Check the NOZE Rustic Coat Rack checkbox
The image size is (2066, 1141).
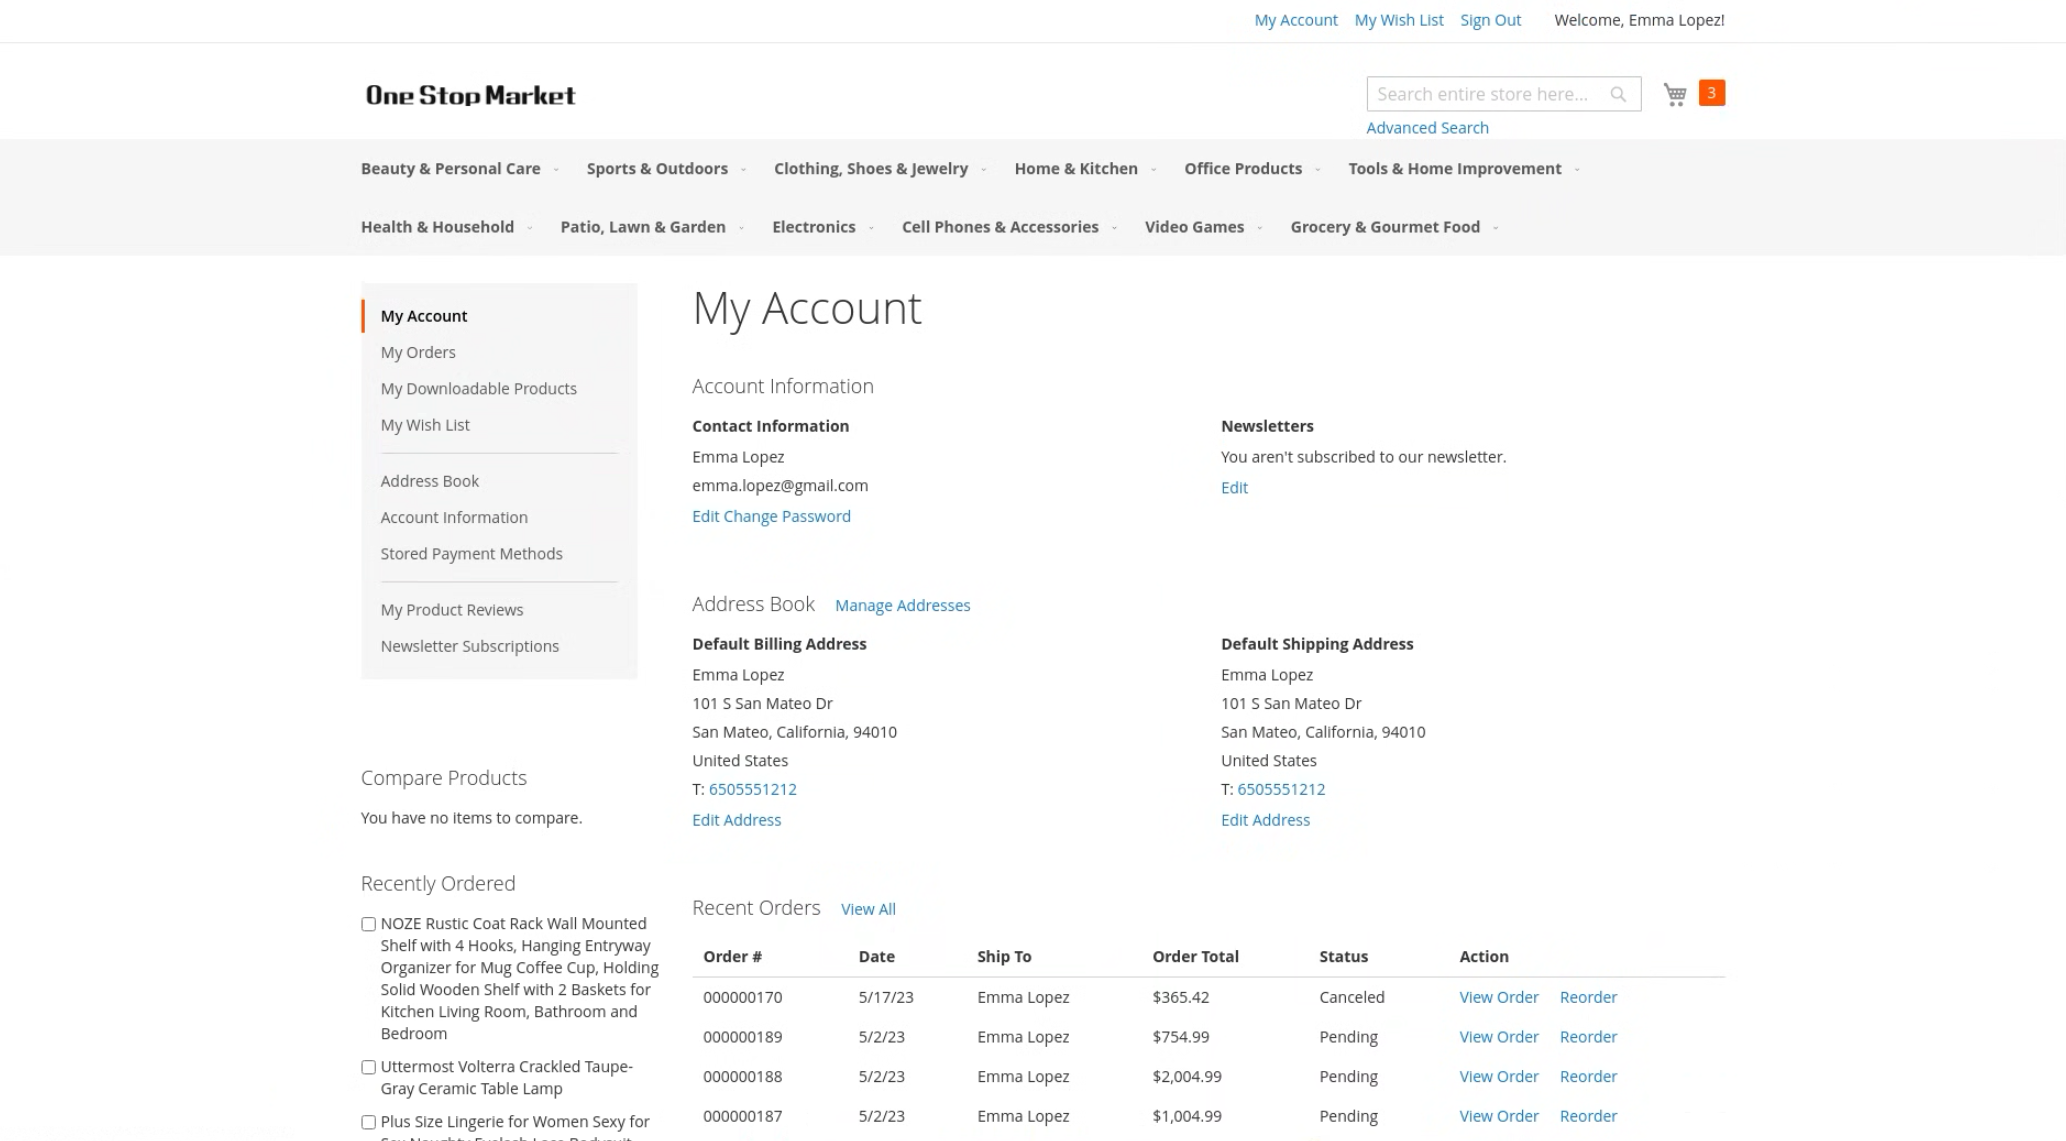click(368, 924)
